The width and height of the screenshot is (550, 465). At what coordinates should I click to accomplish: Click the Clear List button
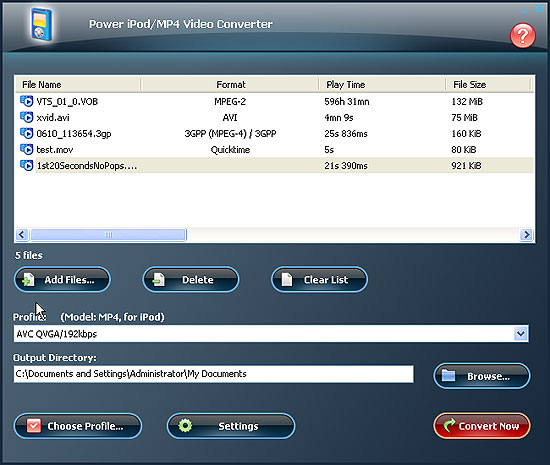click(319, 279)
